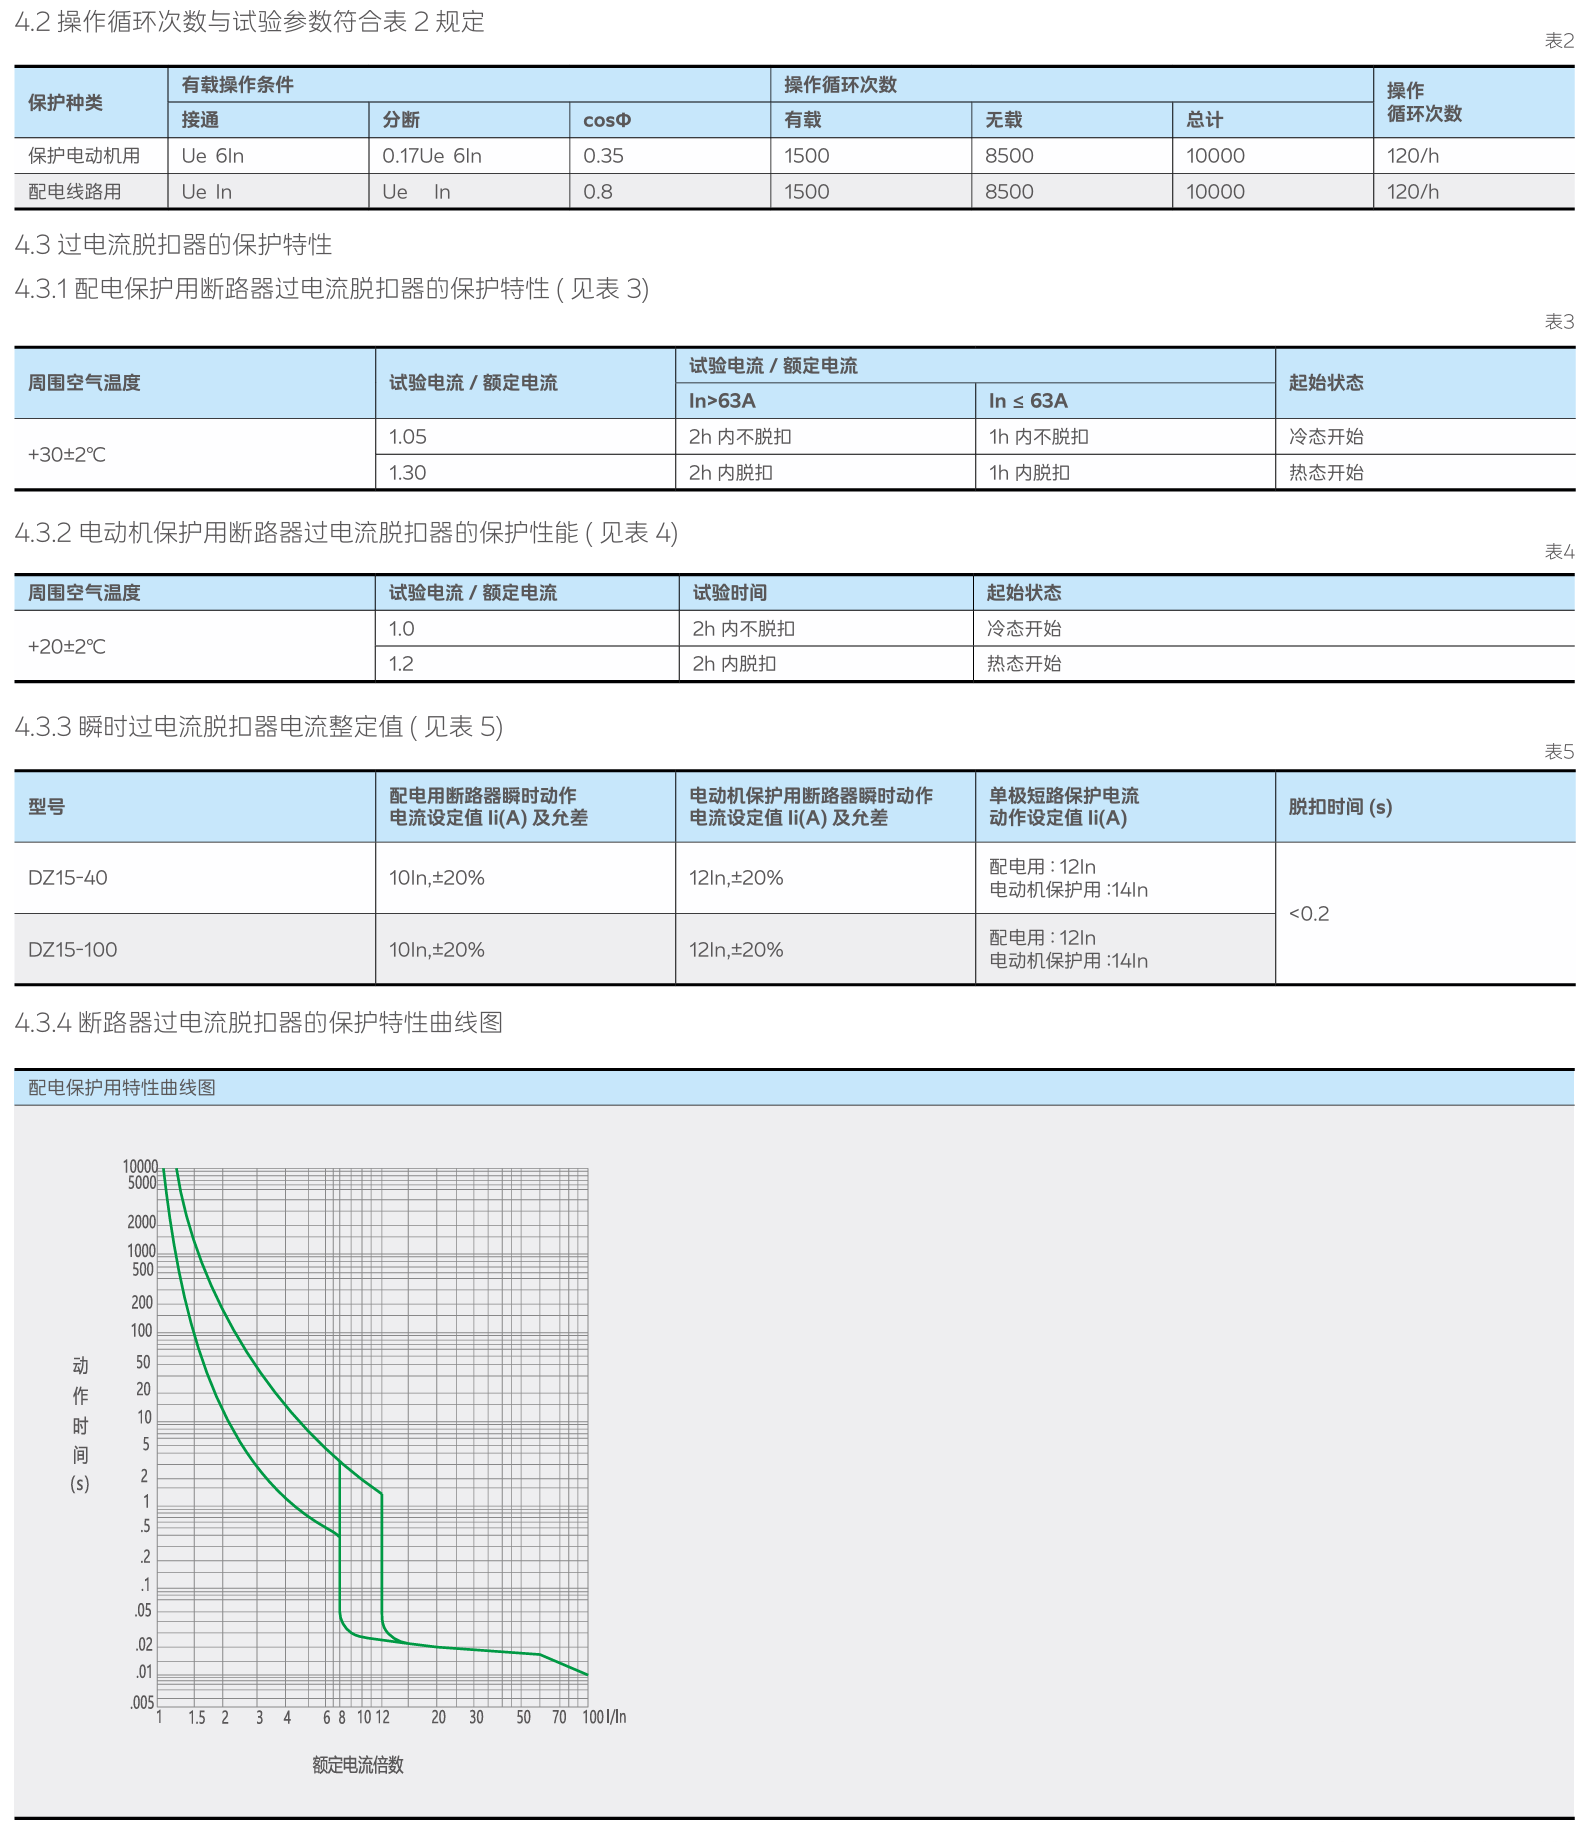The width and height of the screenshot is (1581, 1842).
Task: Select the In>63A column header
Action: click(722, 401)
